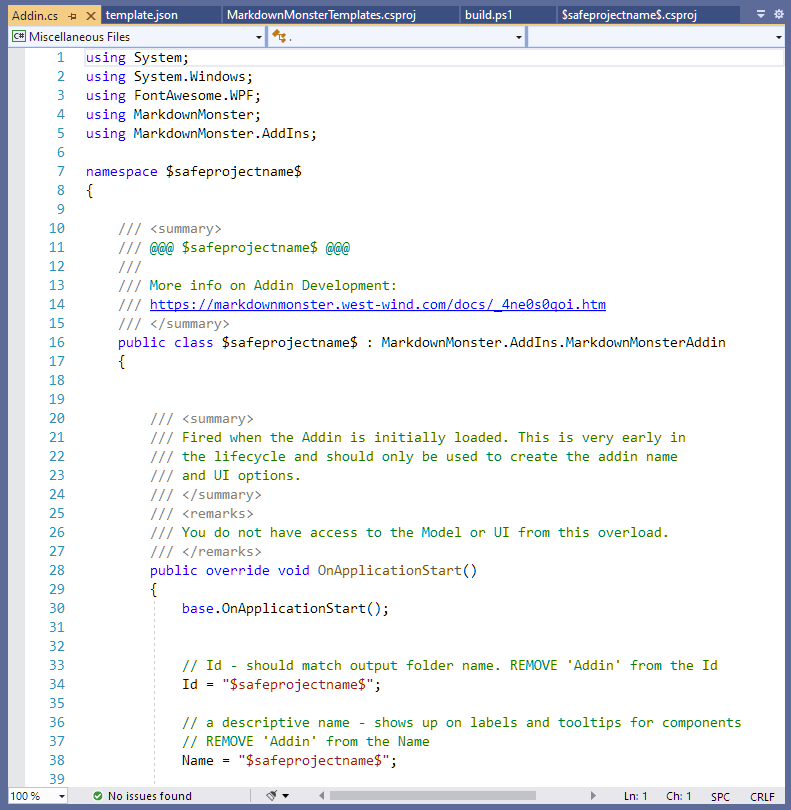Click the OnApplicationStart() method name
The height and width of the screenshot is (810, 791).
(397, 570)
